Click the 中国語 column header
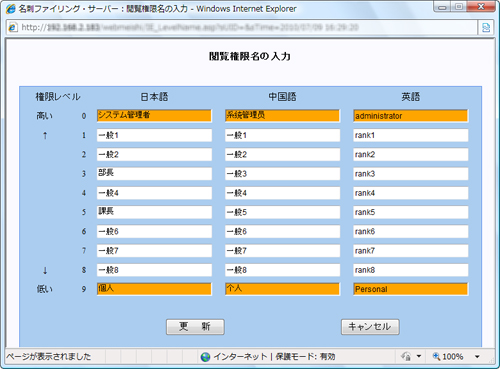Screen dimensions: 500x369 click(x=282, y=97)
